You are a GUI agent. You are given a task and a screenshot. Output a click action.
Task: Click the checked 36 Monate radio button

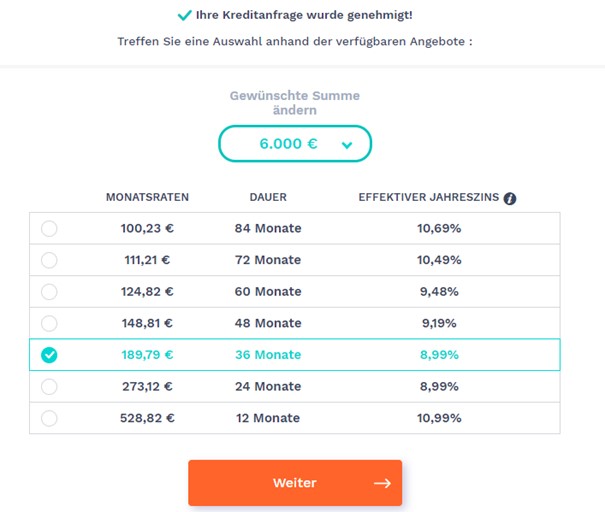49,355
